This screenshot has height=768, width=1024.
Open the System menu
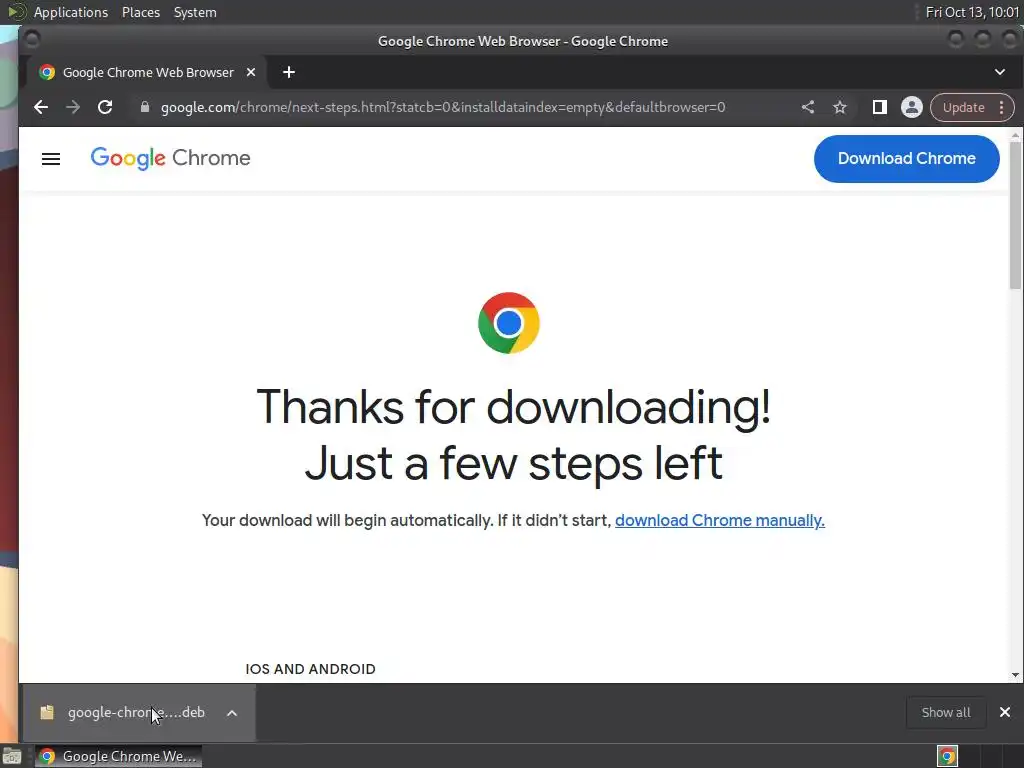(x=195, y=12)
